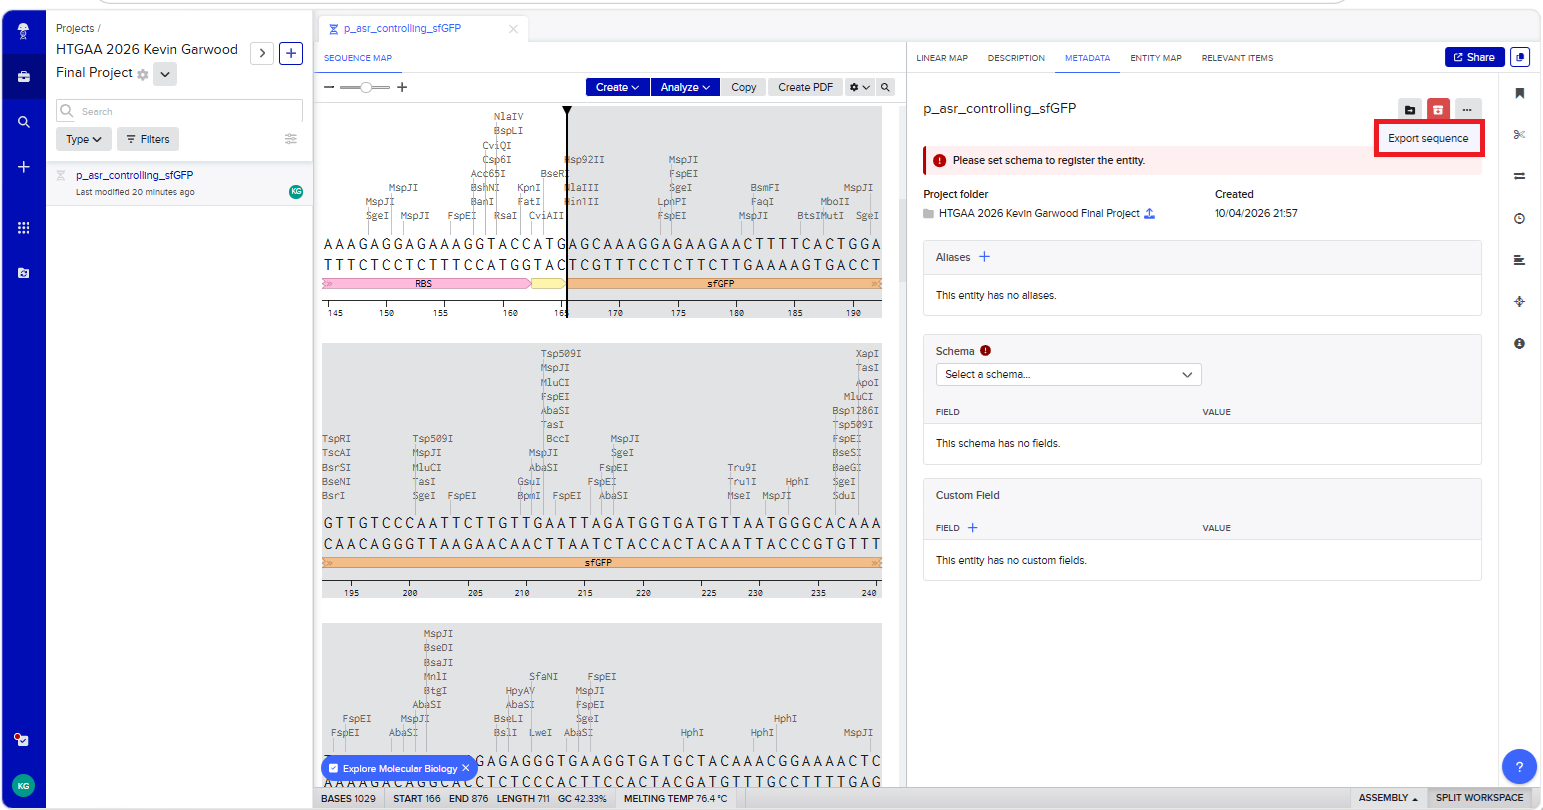This screenshot has width=1543, height=810.
Task: Click the zoom out minus icon
Action: 329,88
